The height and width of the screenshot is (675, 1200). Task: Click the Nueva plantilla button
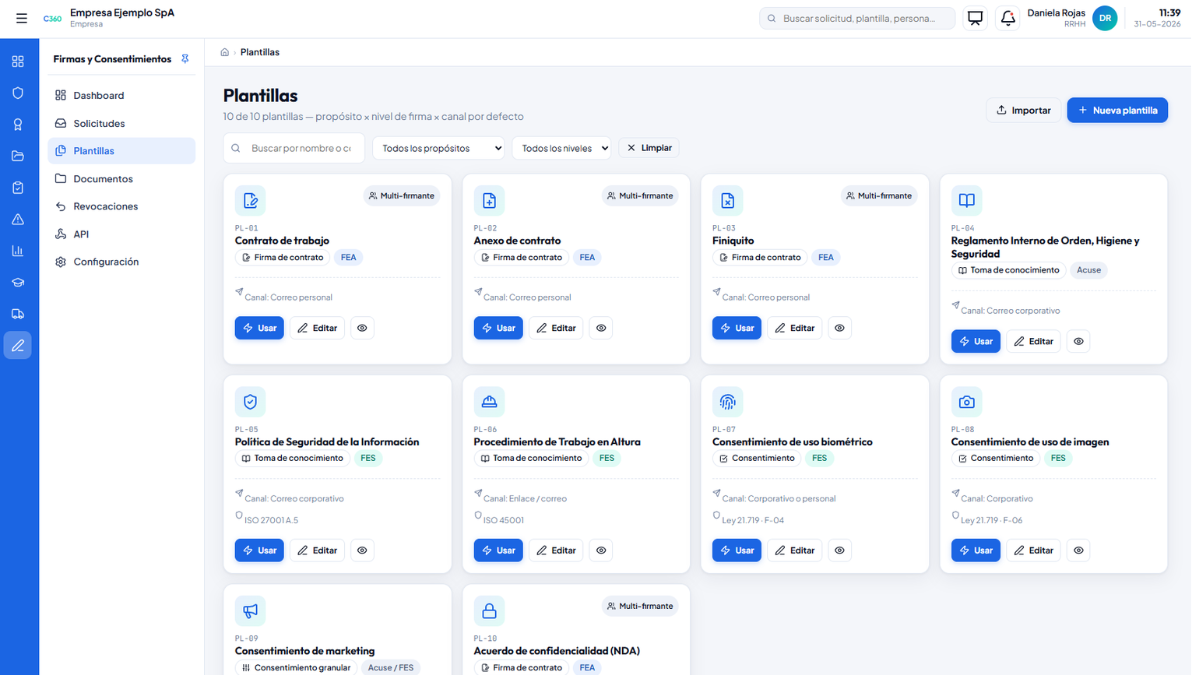1117,110
